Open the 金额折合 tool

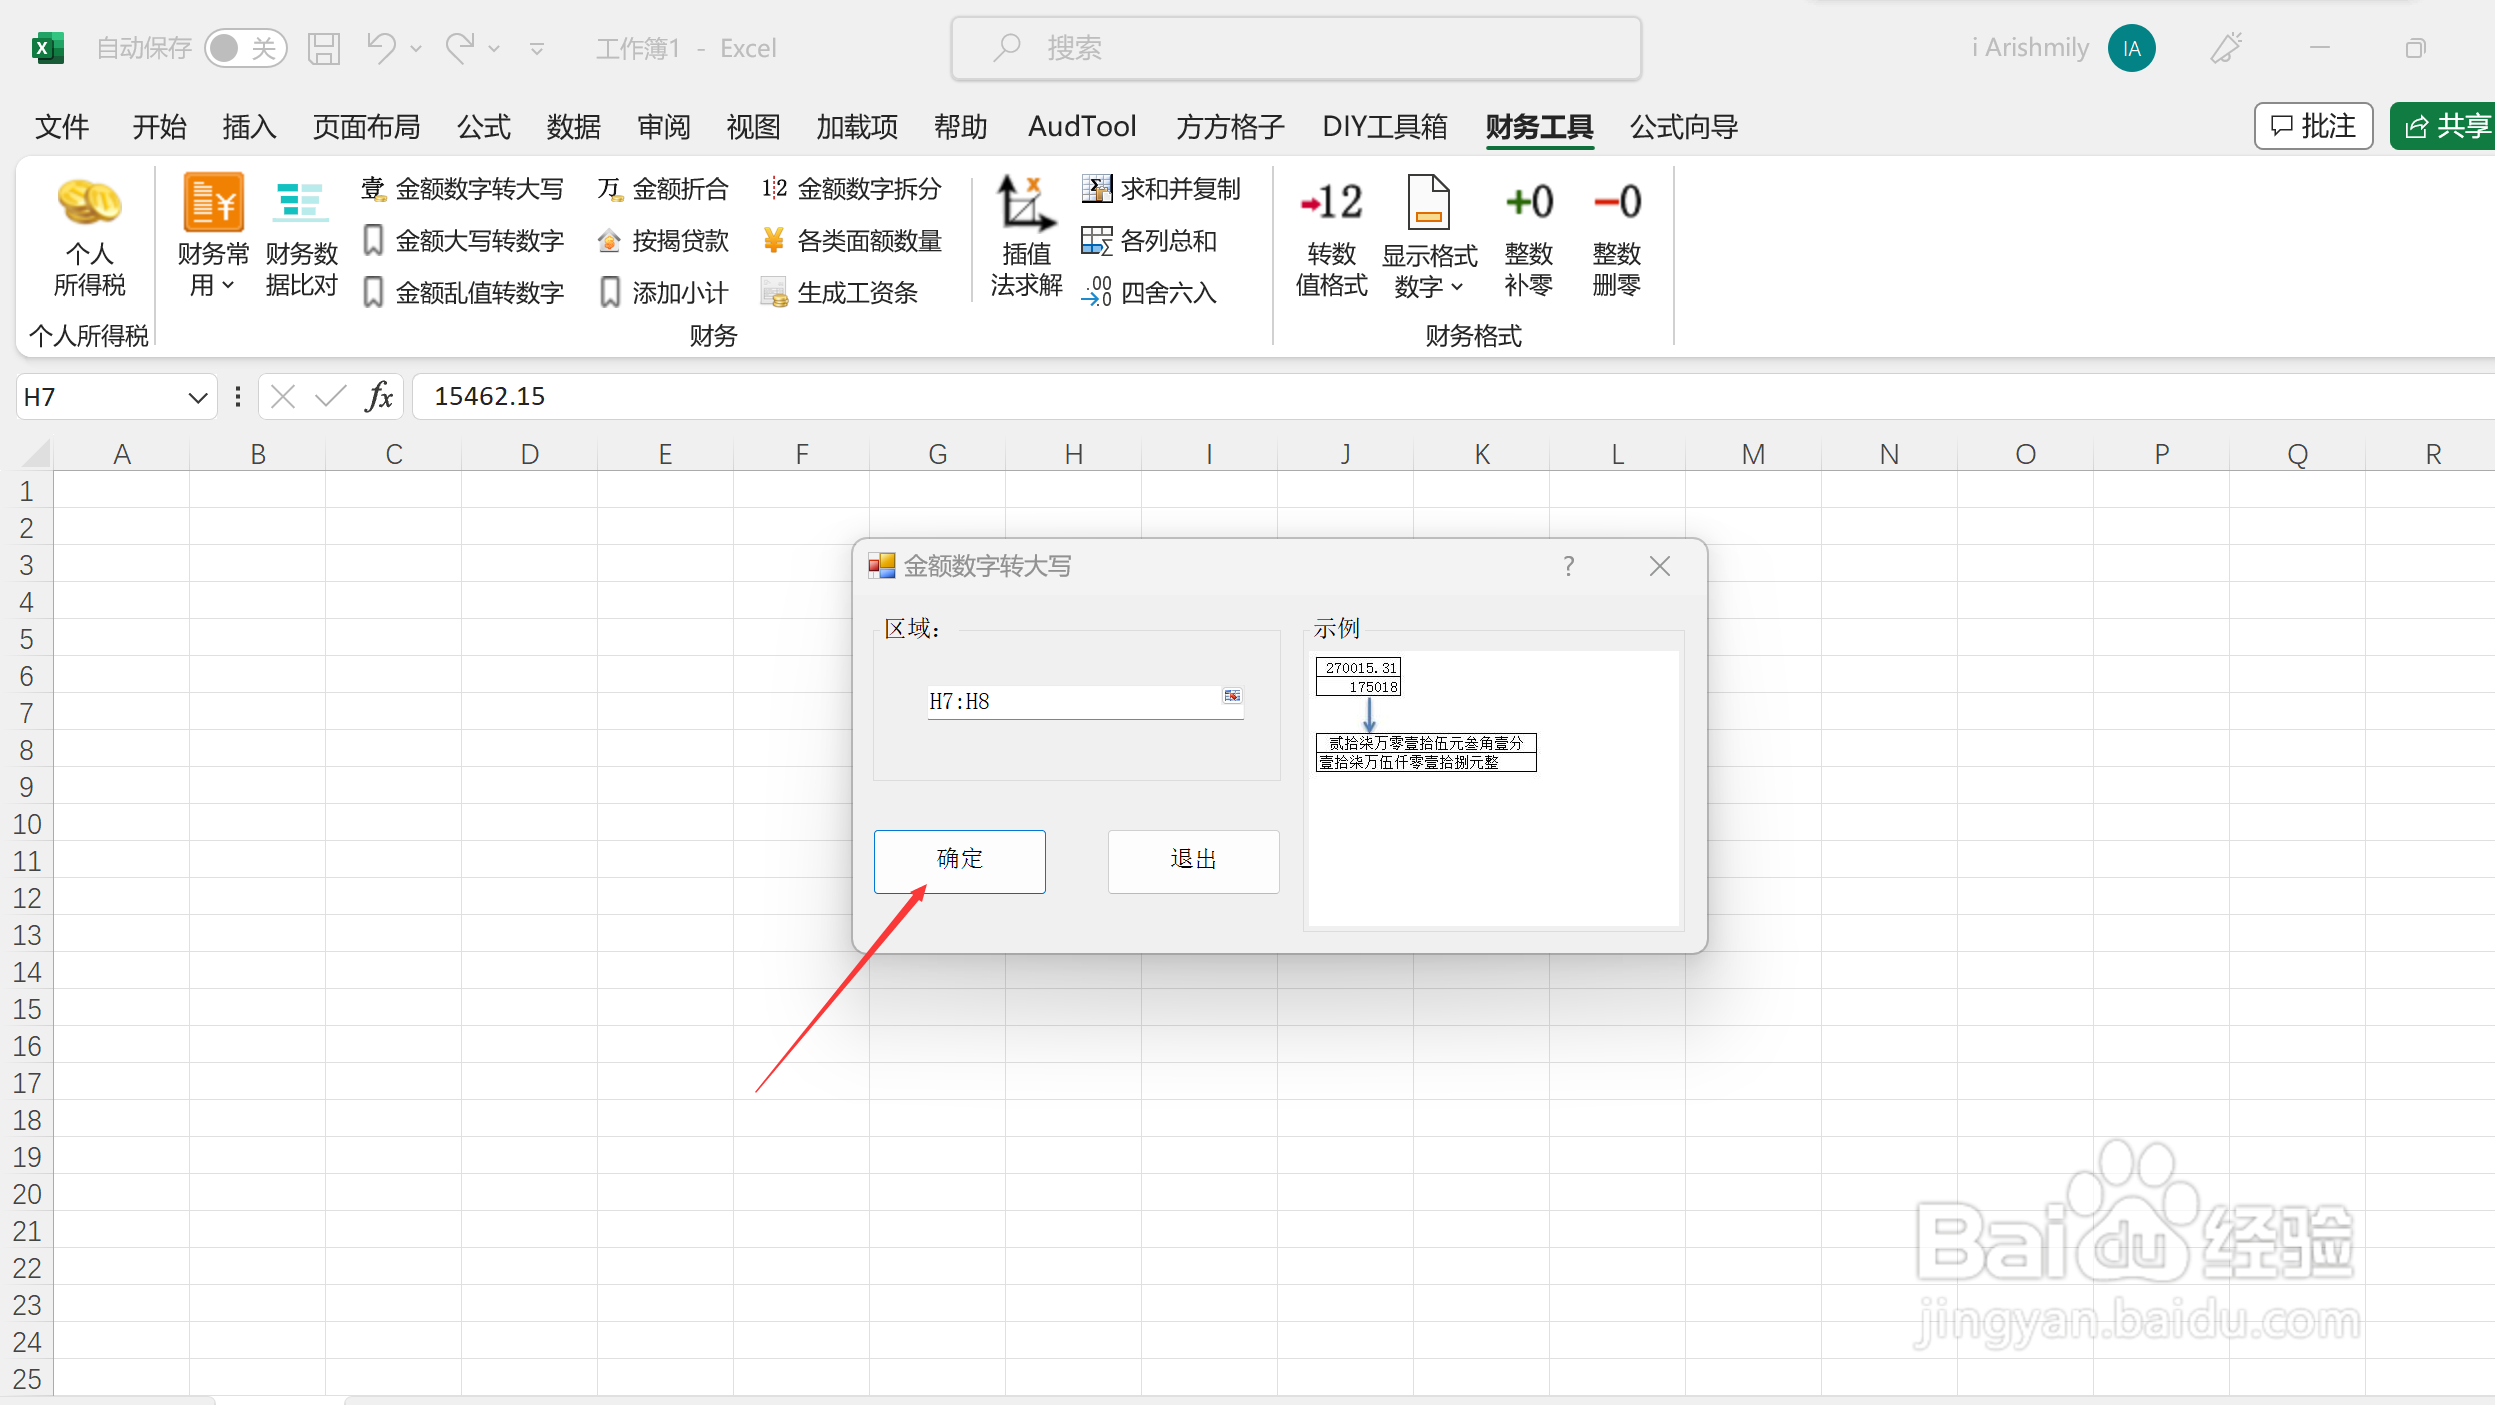(664, 189)
